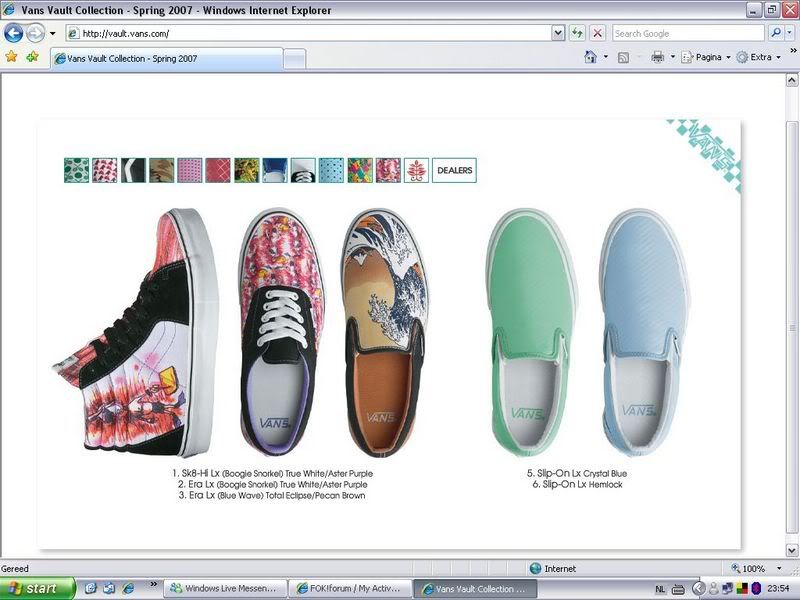Image resolution: width=800 pixels, height=600 pixels.
Task: Click the green slip-on shoe
Action: point(531,333)
